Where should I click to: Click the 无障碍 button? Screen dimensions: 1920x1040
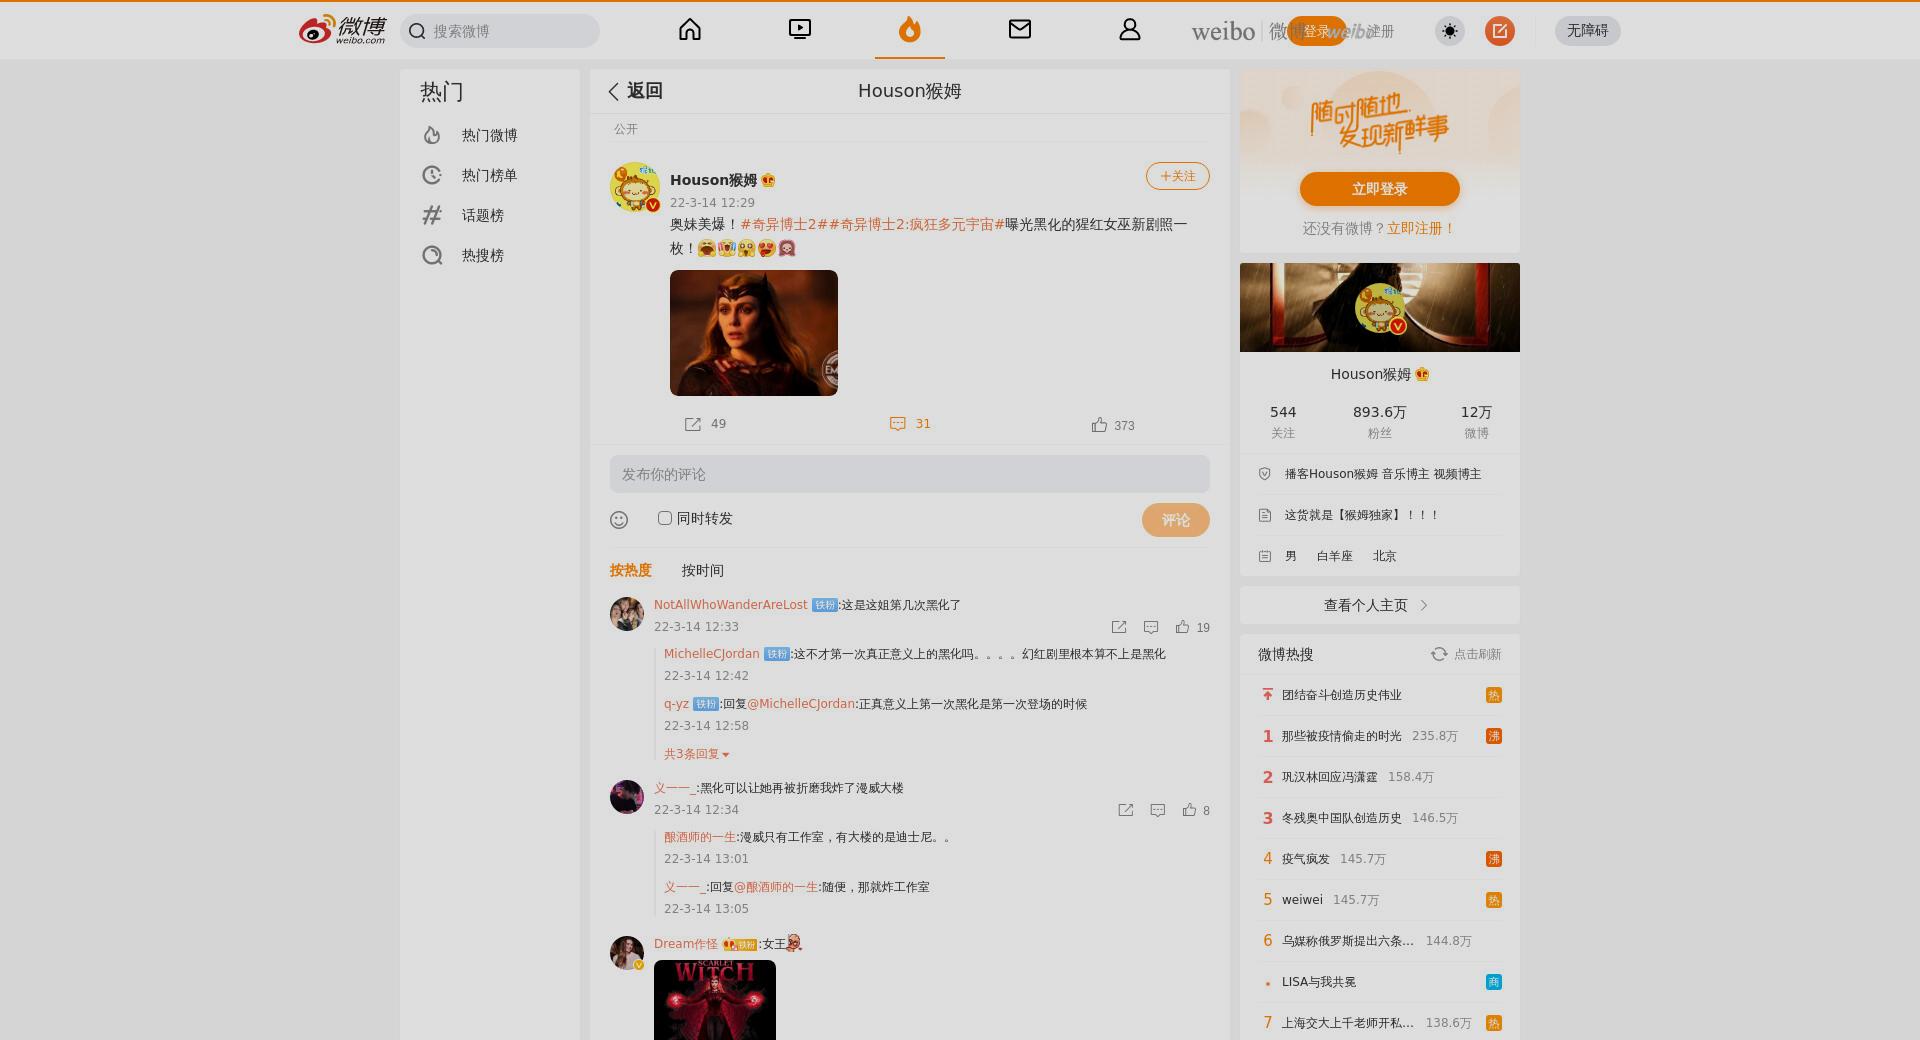(1588, 31)
